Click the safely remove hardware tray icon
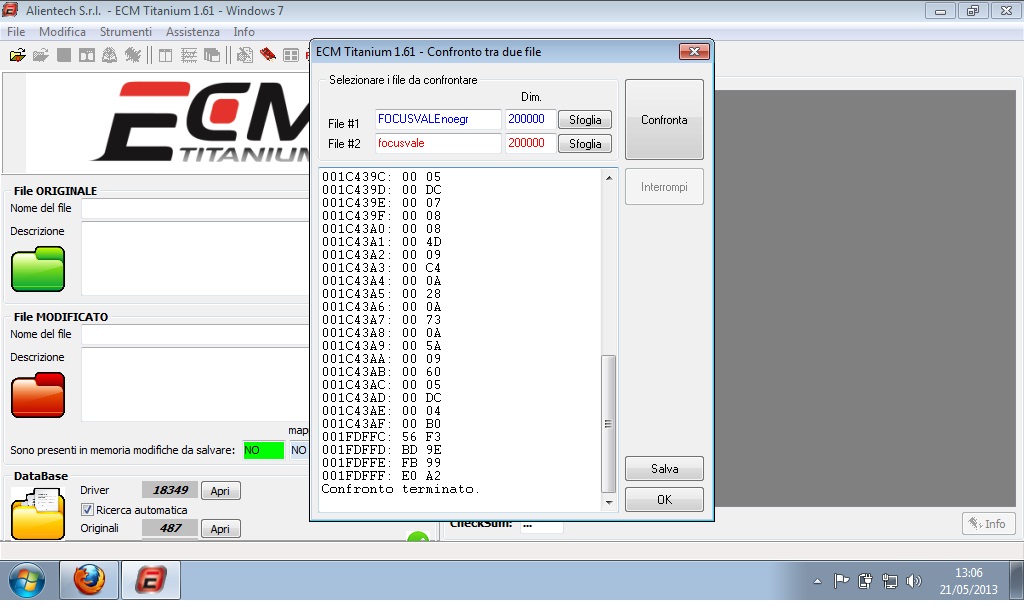Image resolution: width=1024 pixels, height=612 pixels. tap(865, 581)
